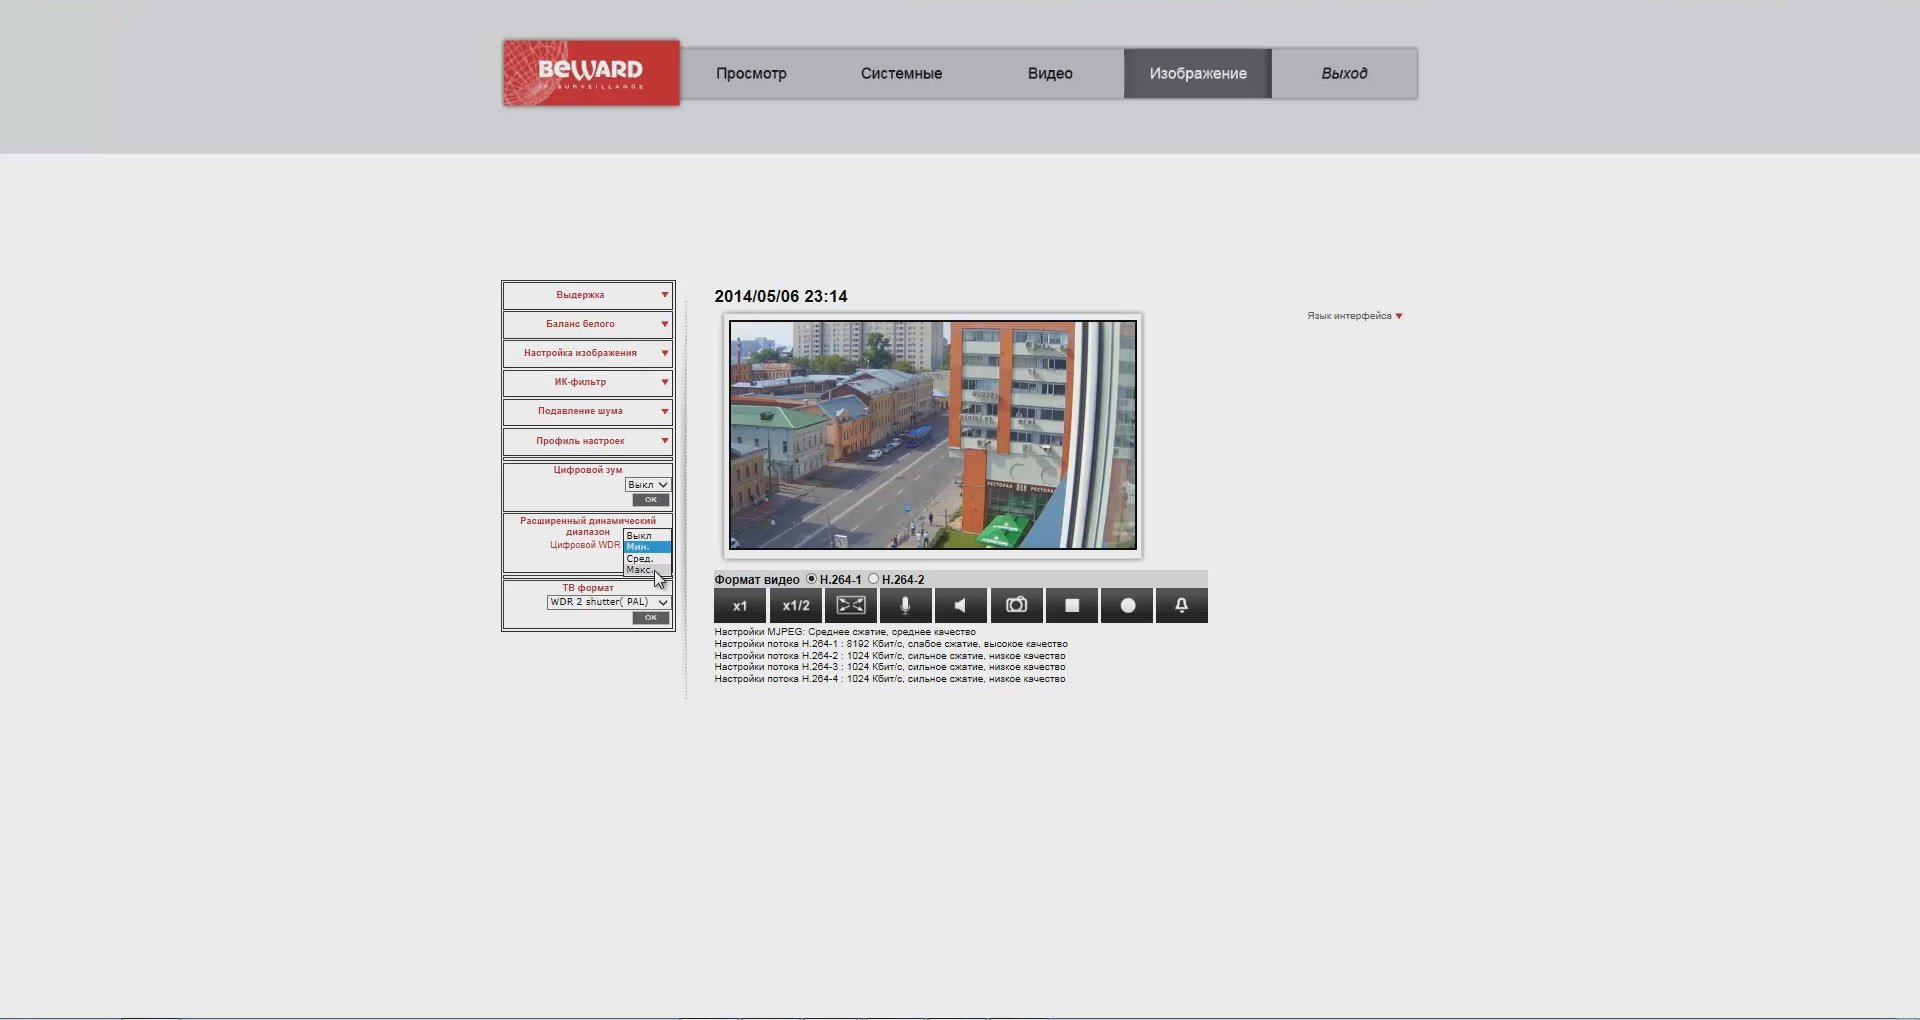Click OK under ТВ формат
Image resolution: width=1920 pixels, height=1020 pixels.
click(650, 618)
